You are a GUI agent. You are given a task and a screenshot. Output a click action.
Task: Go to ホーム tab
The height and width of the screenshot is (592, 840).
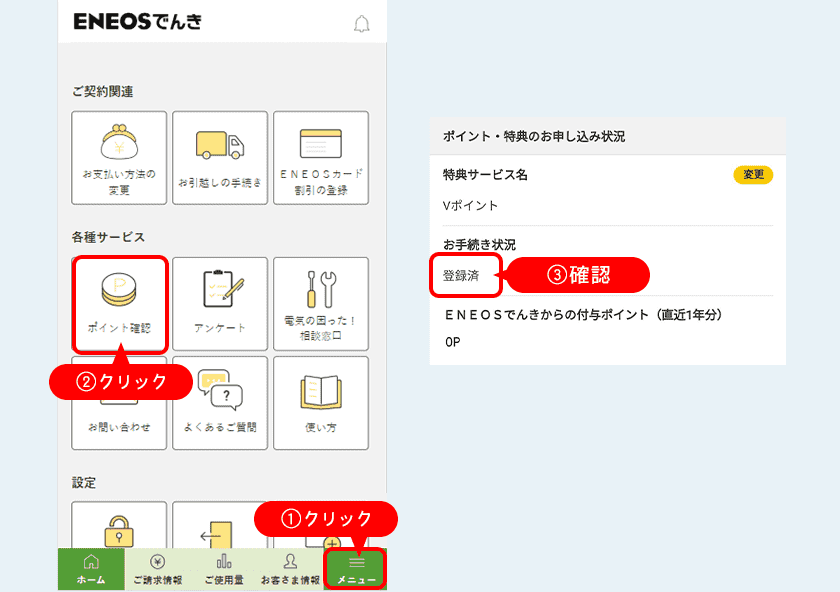[91, 569]
